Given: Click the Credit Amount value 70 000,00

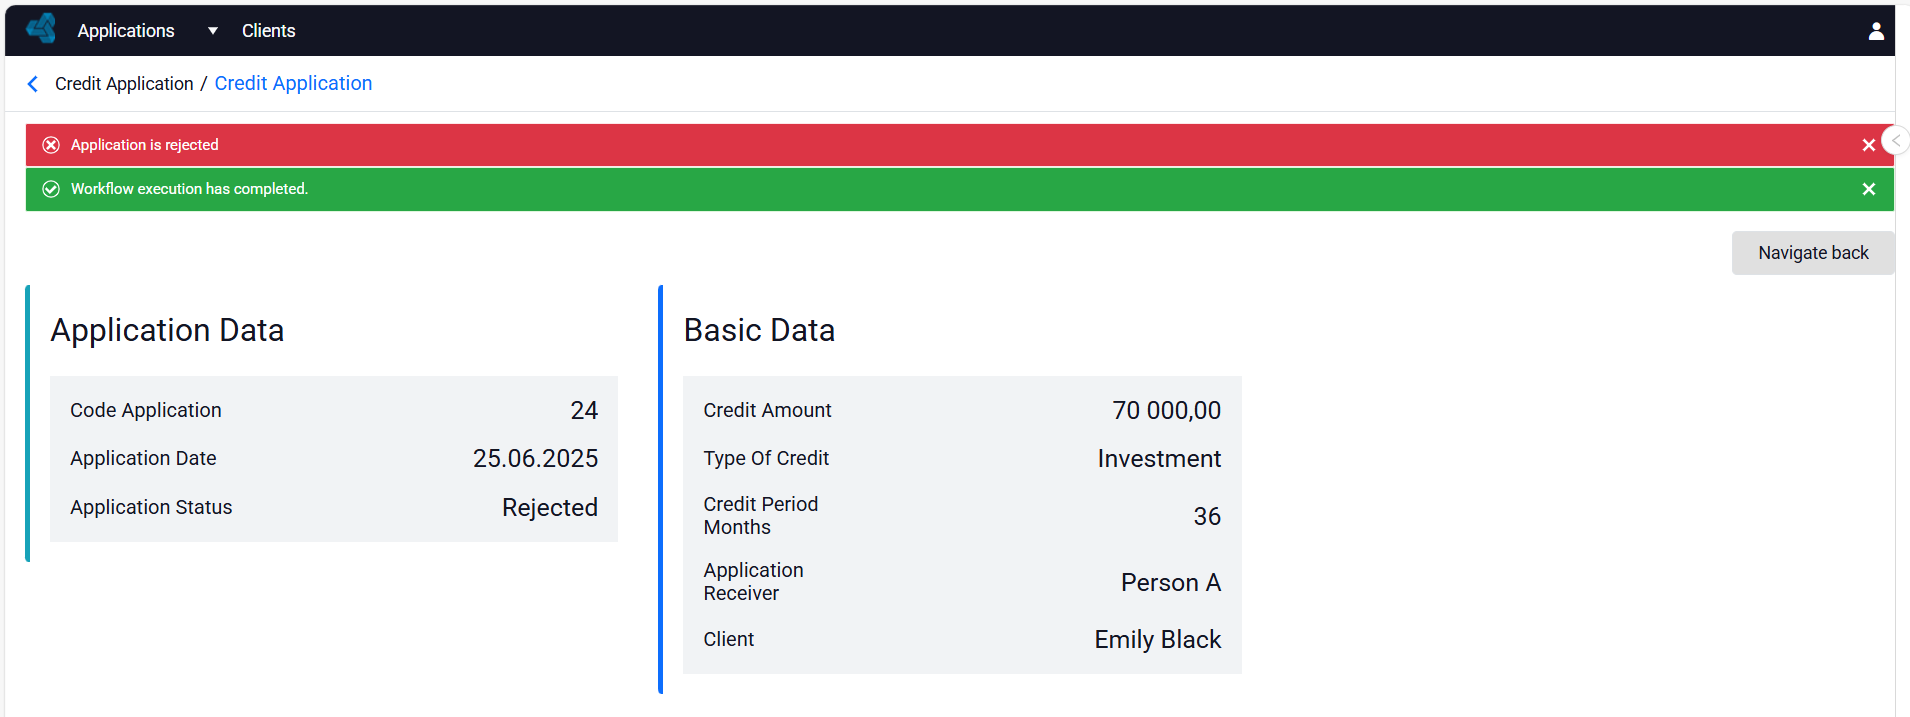Looking at the screenshot, I should coord(1166,410).
